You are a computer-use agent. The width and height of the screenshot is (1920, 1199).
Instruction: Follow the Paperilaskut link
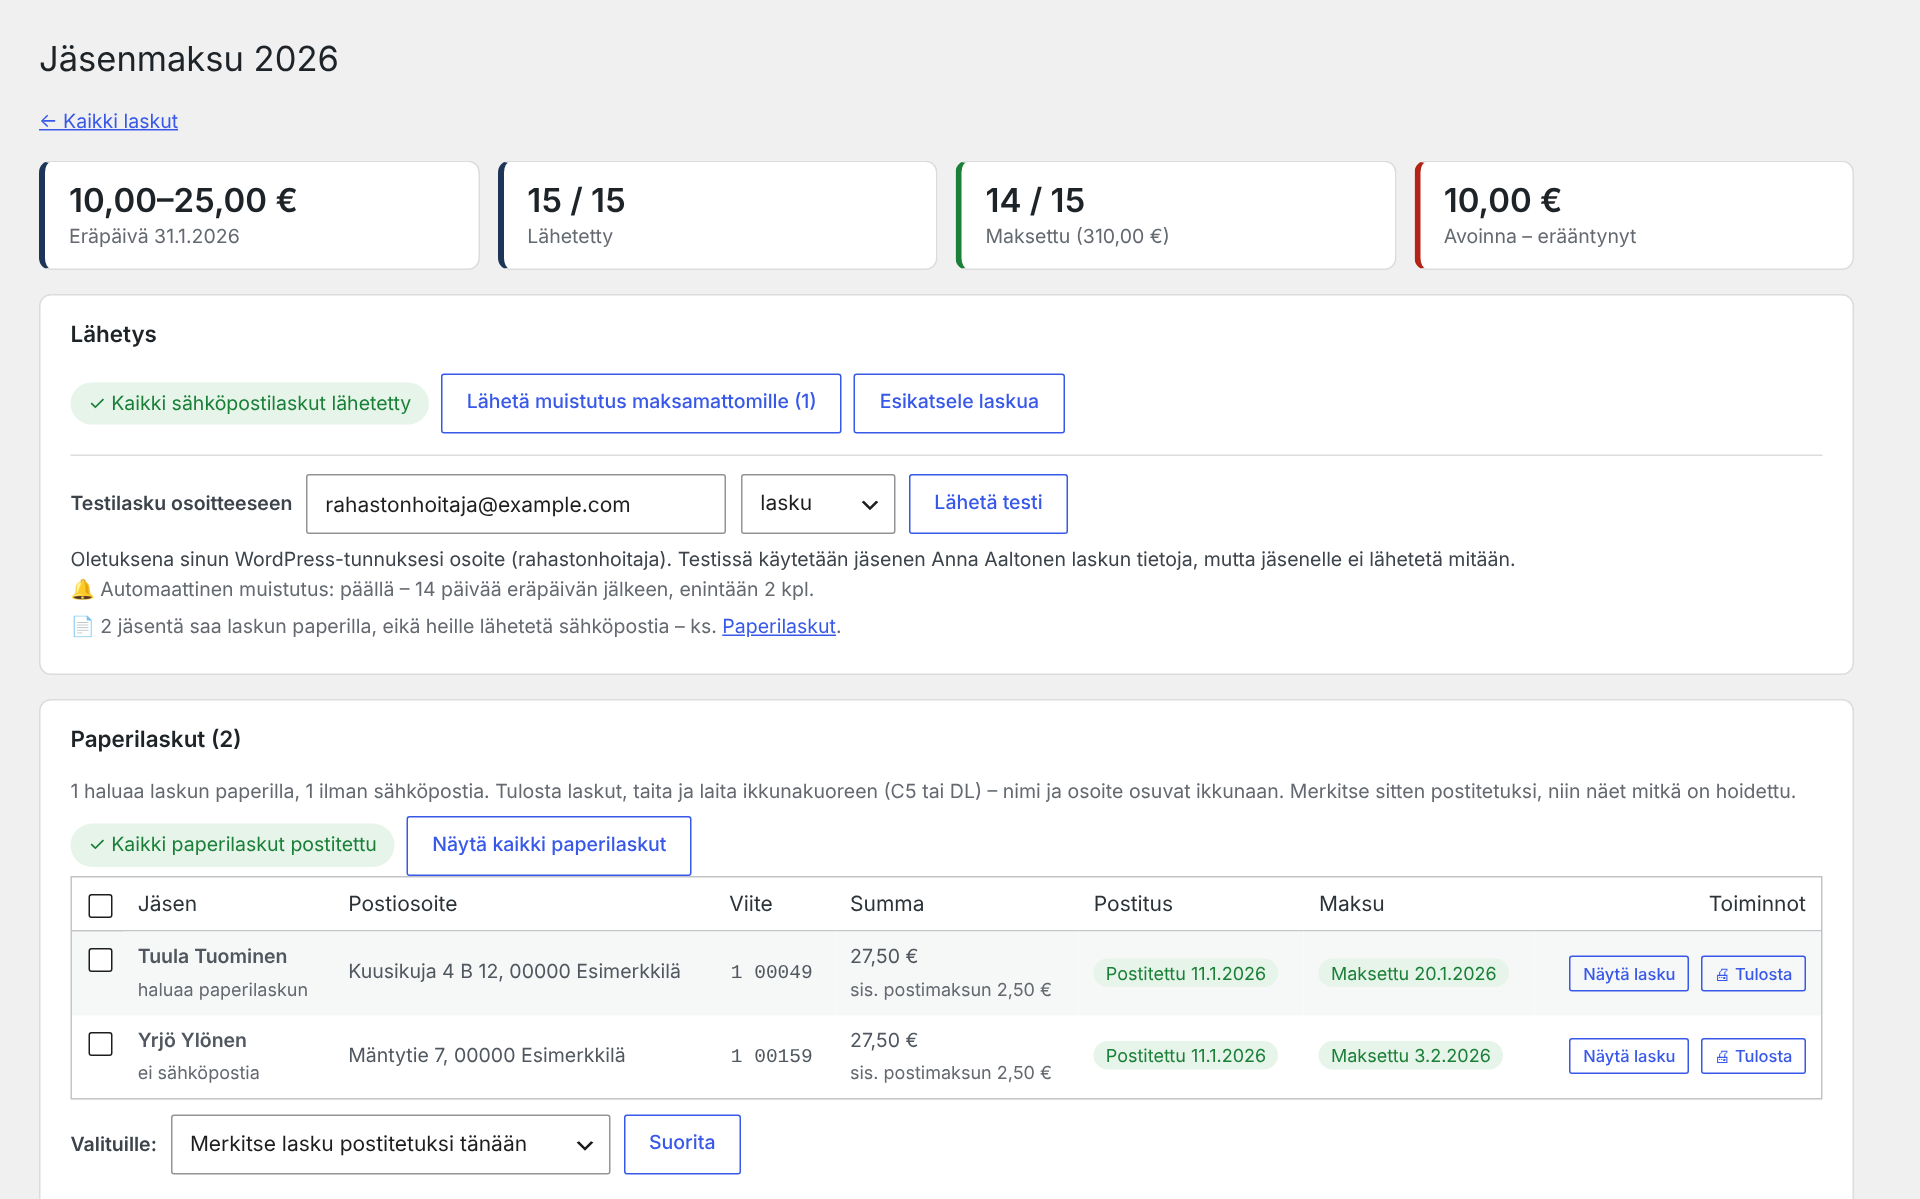point(779,626)
